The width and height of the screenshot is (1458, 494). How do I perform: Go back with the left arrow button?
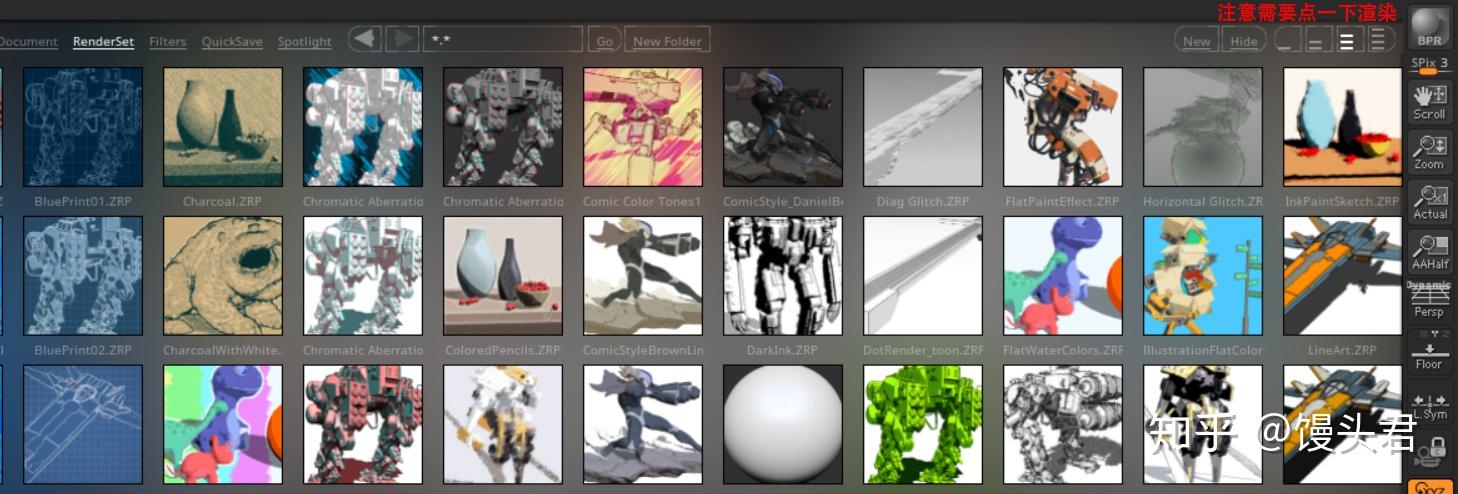(x=366, y=40)
